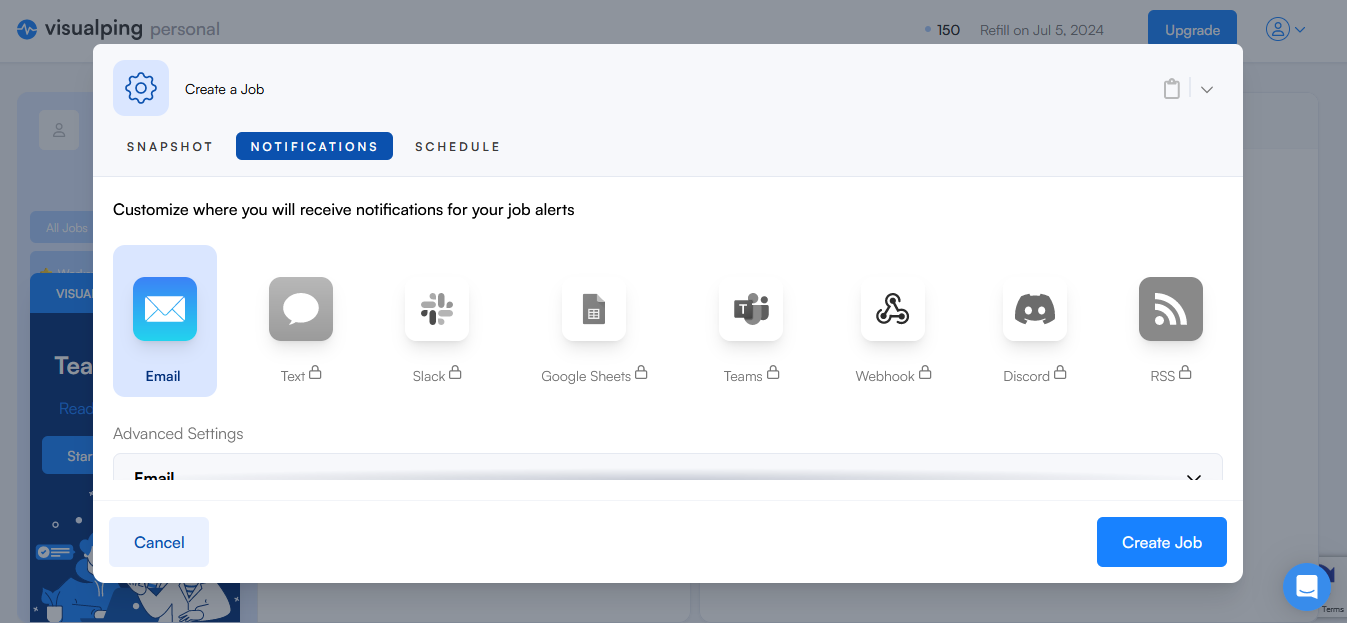Screen dimensions: 1347x623
Task: Select the Email notification icon
Action: [x=165, y=309]
